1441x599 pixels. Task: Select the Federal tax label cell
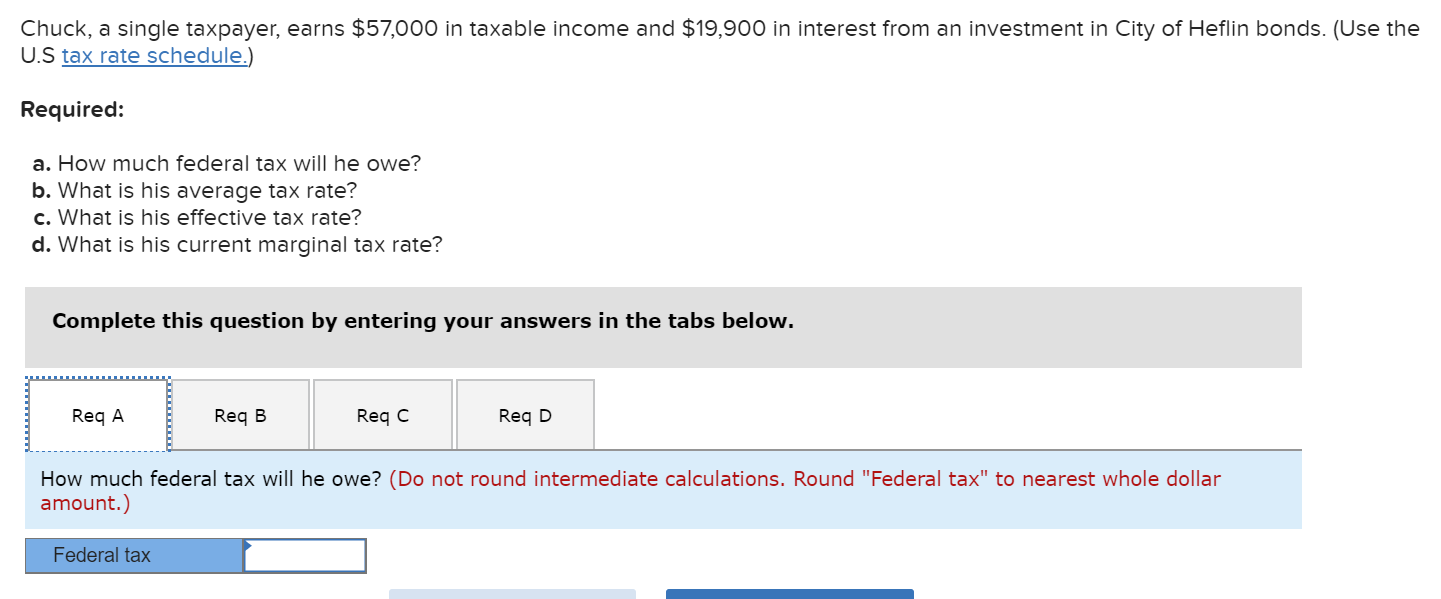135,555
